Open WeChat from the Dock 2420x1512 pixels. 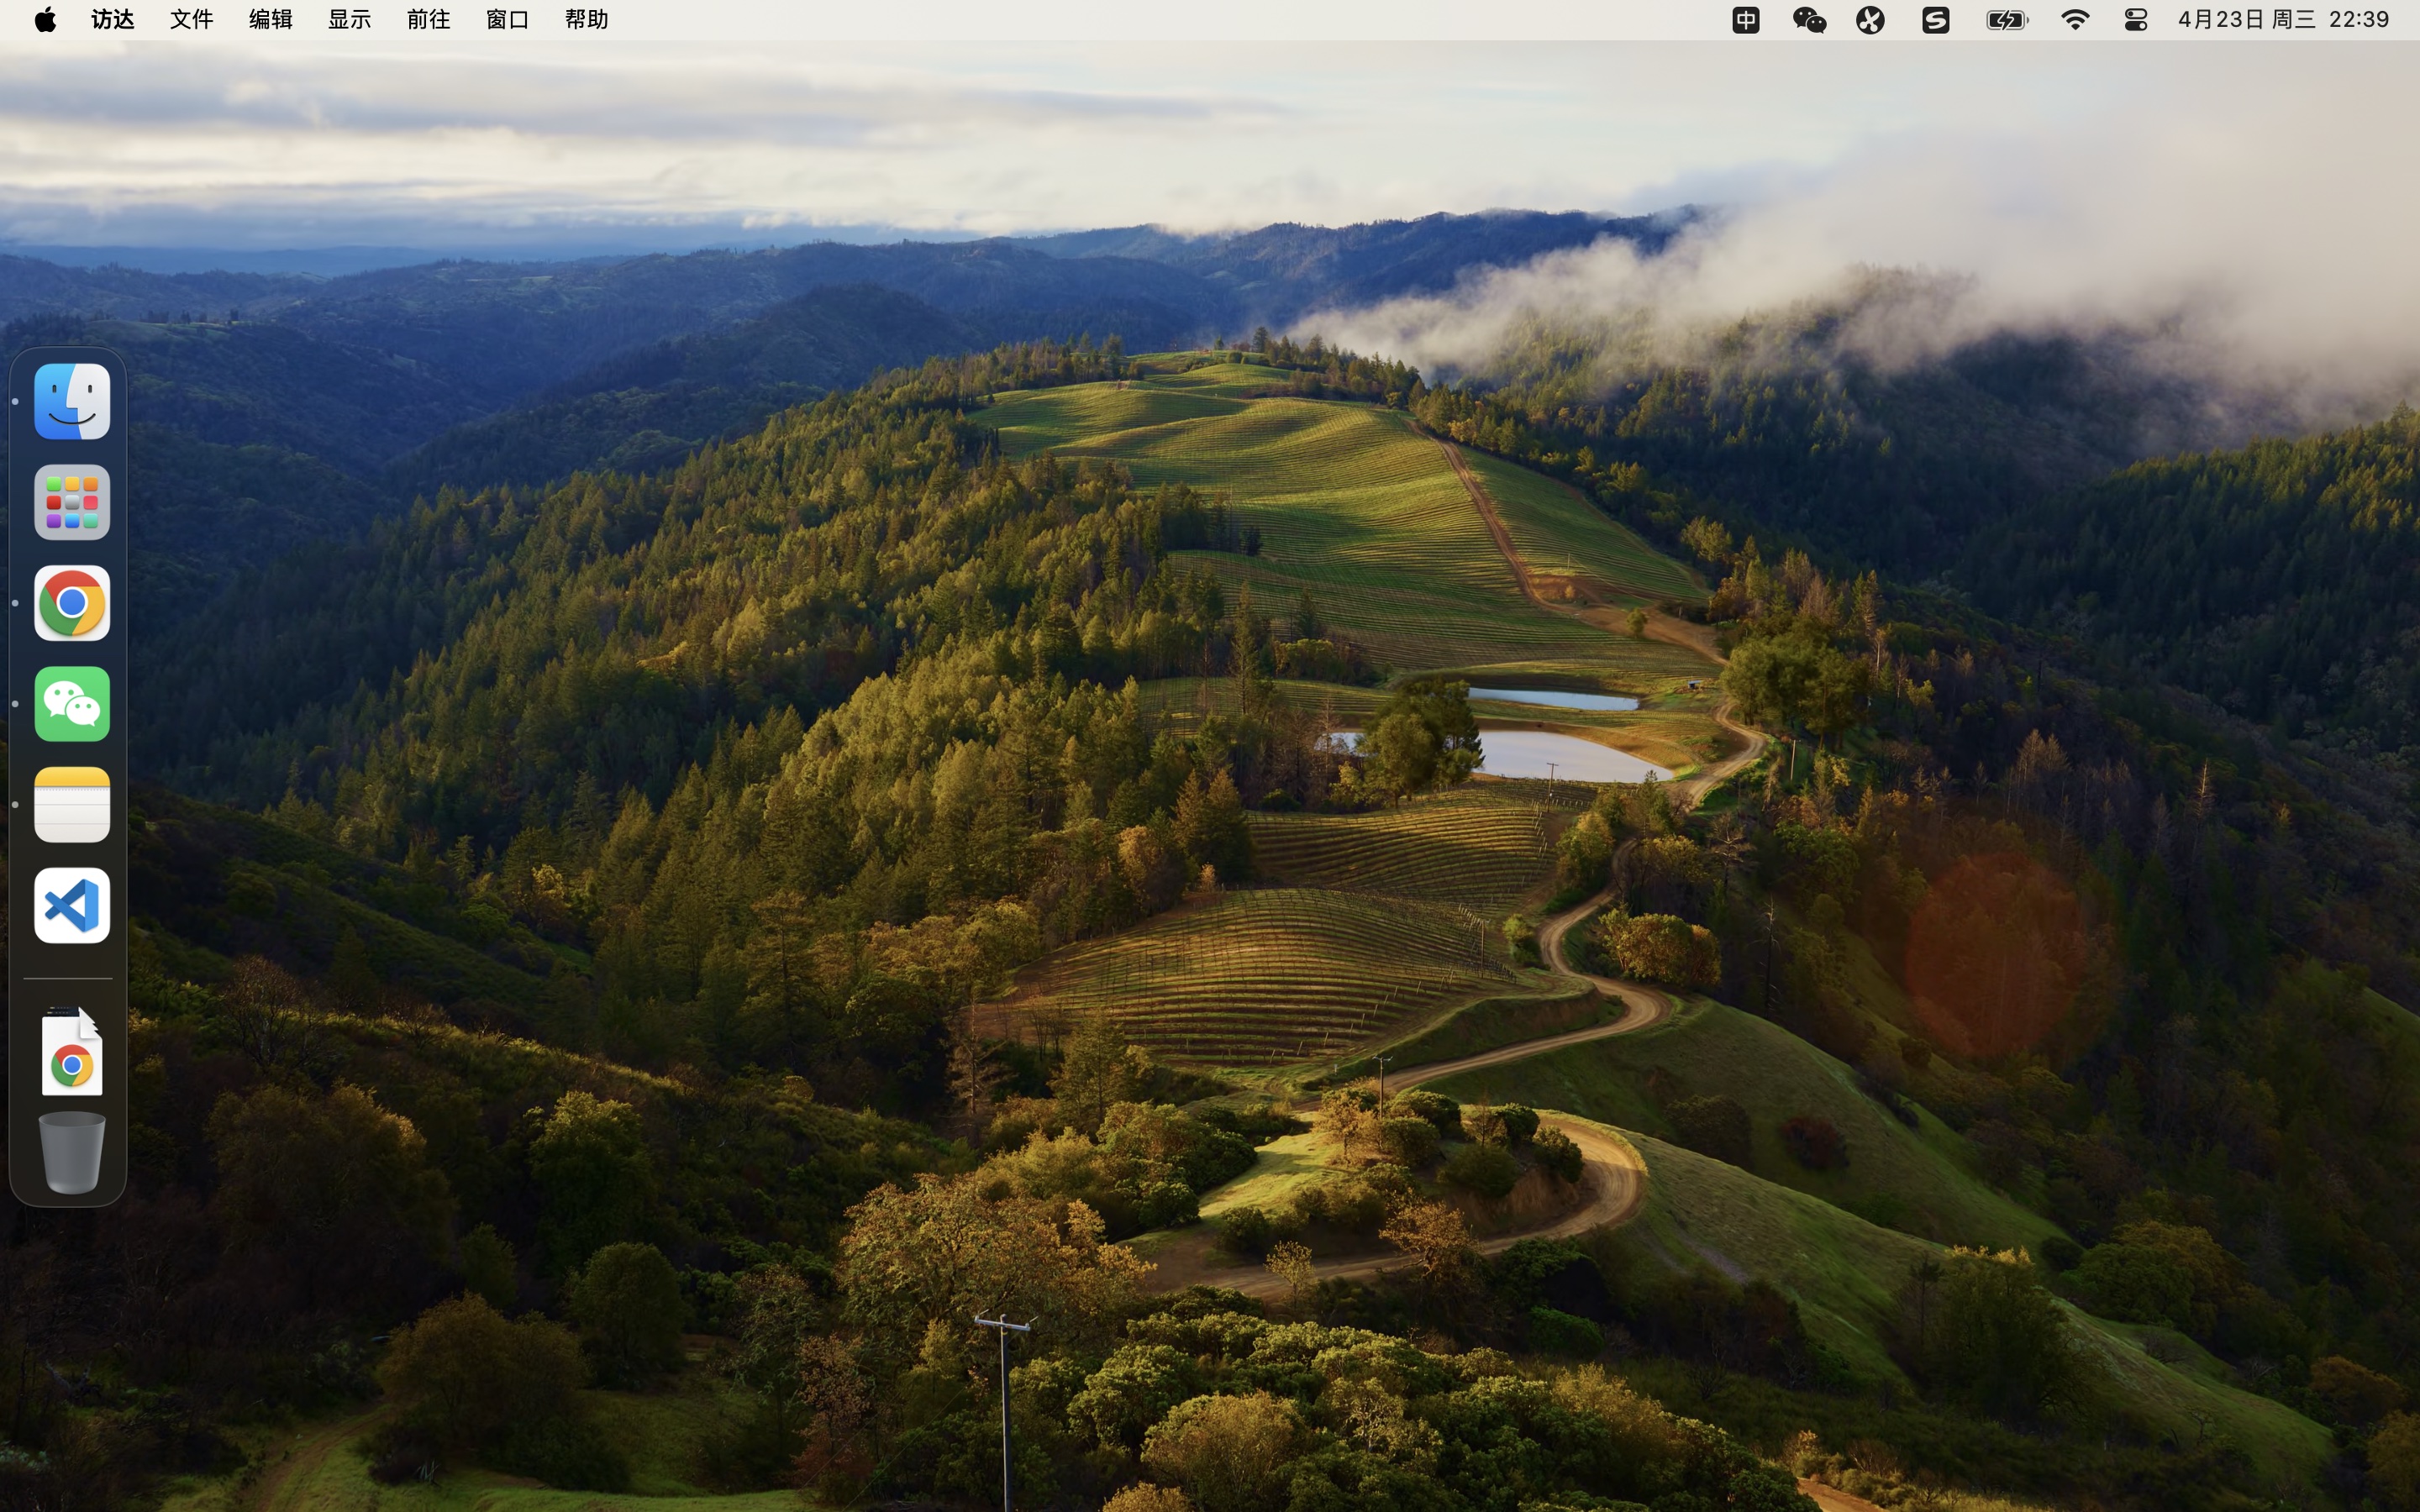tap(72, 704)
